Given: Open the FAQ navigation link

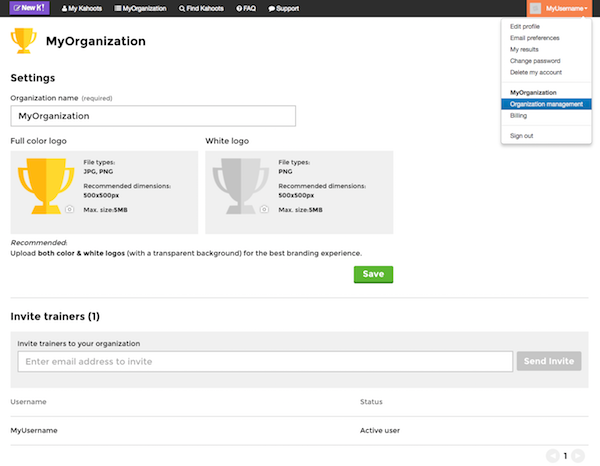Looking at the screenshot, I should tap(246, 8).
